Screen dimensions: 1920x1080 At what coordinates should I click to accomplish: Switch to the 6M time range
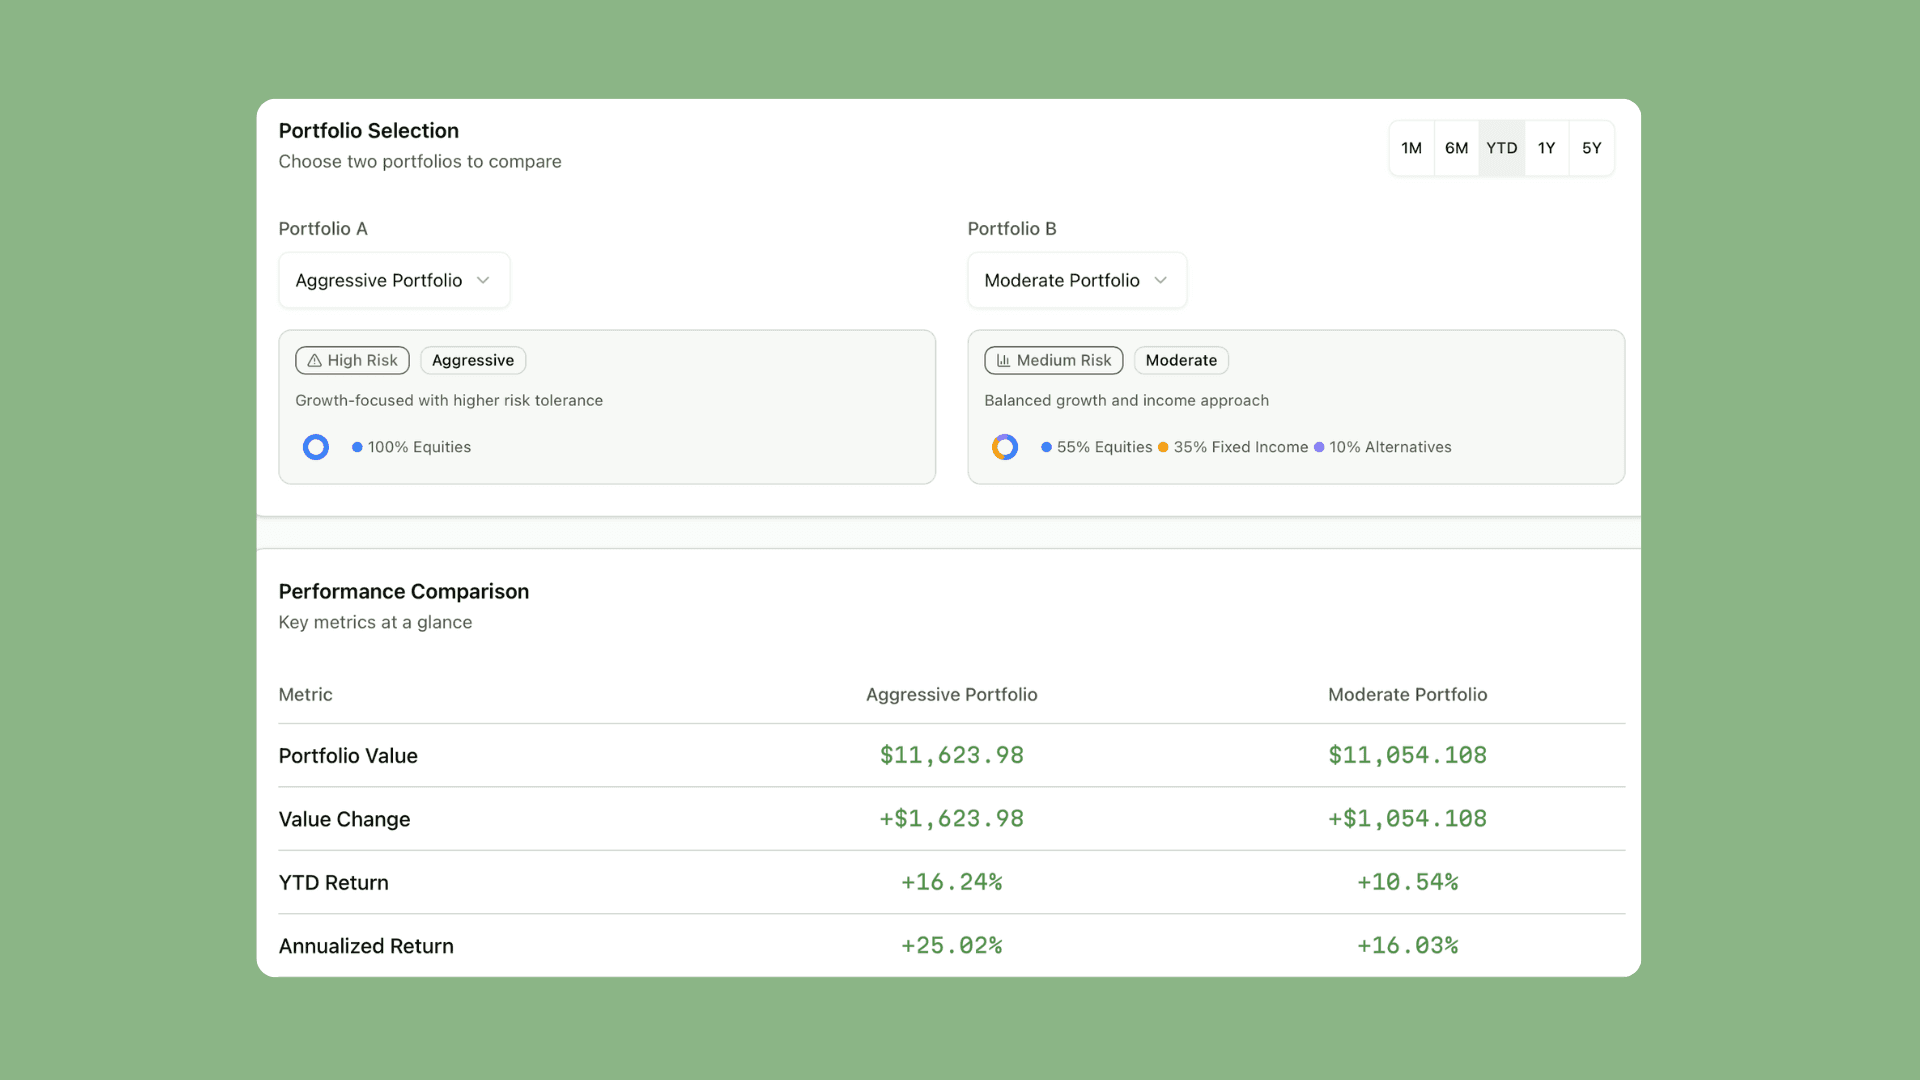point(1456,148)
